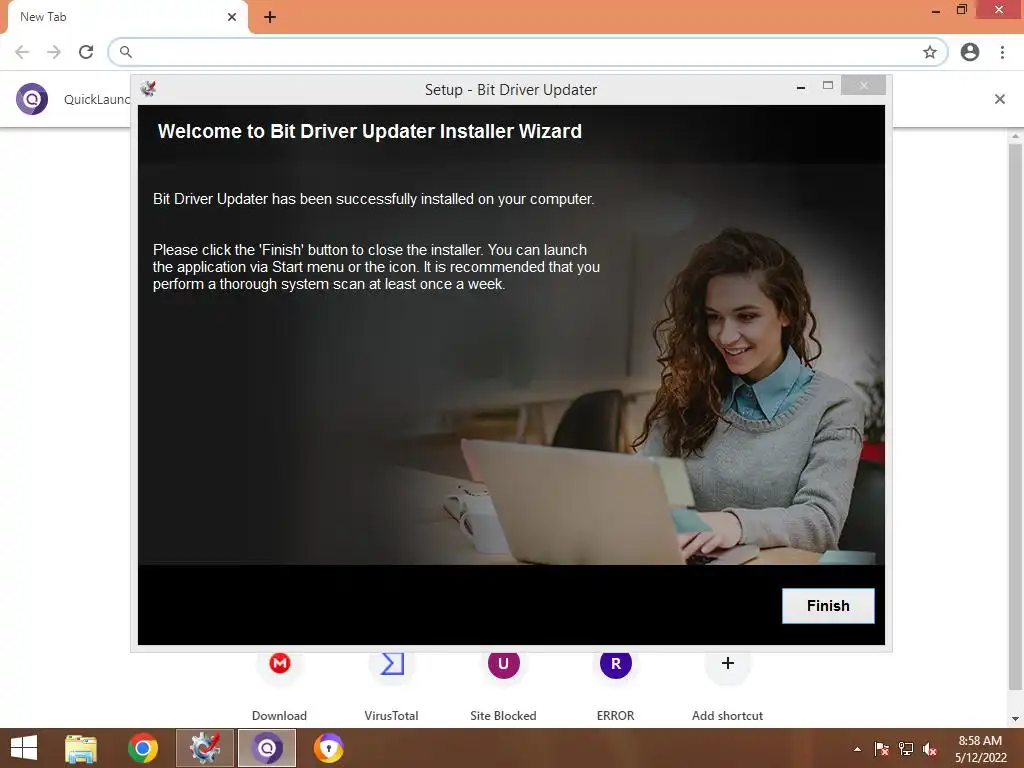The image size is (1024, 768).
Task: Go back in the Chrome browser
Action: 22,52
